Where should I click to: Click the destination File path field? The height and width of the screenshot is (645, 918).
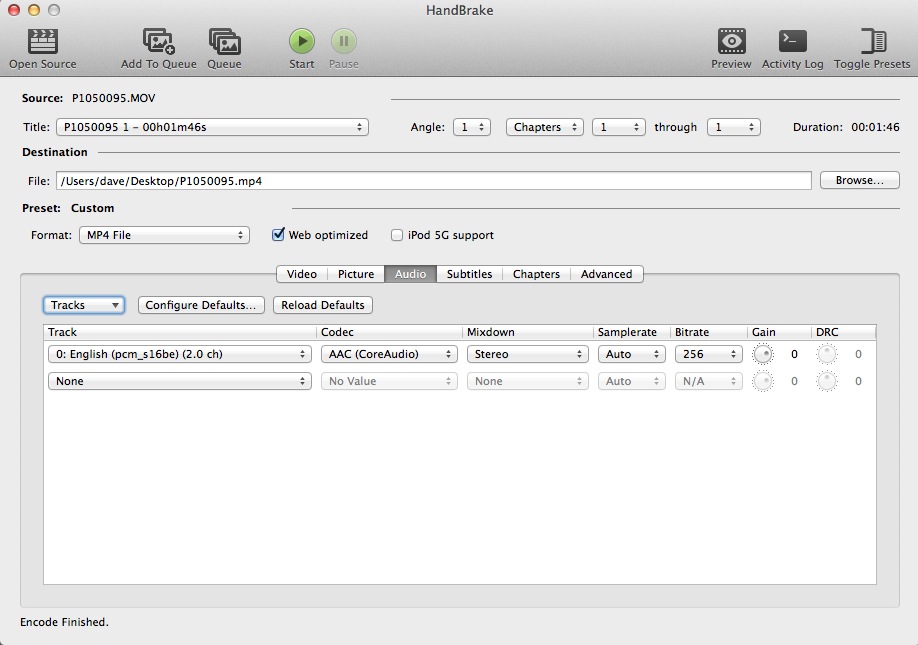pos(432,181)
